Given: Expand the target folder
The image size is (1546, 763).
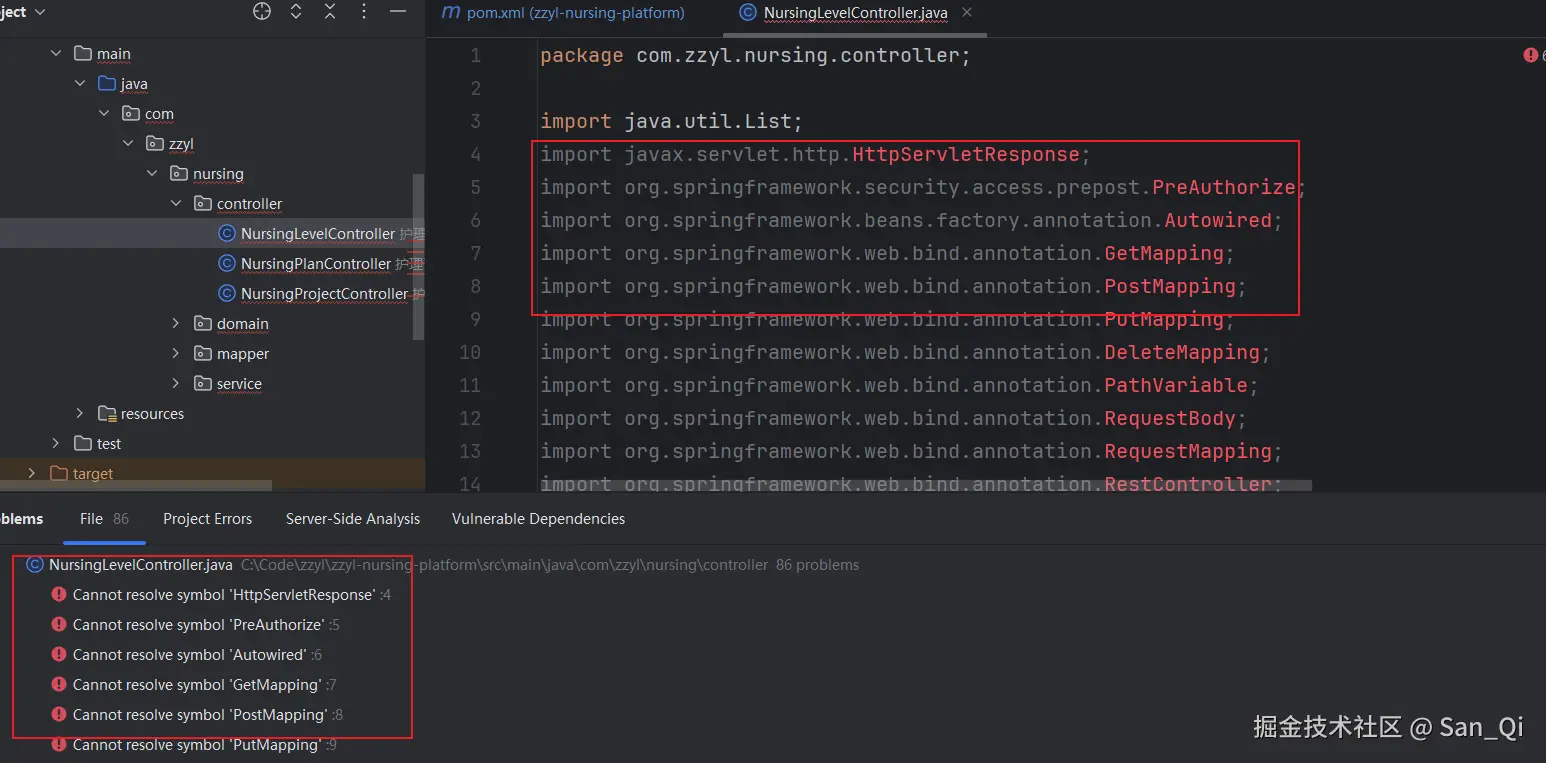Looking at the screenshot, I should (32, 473).
